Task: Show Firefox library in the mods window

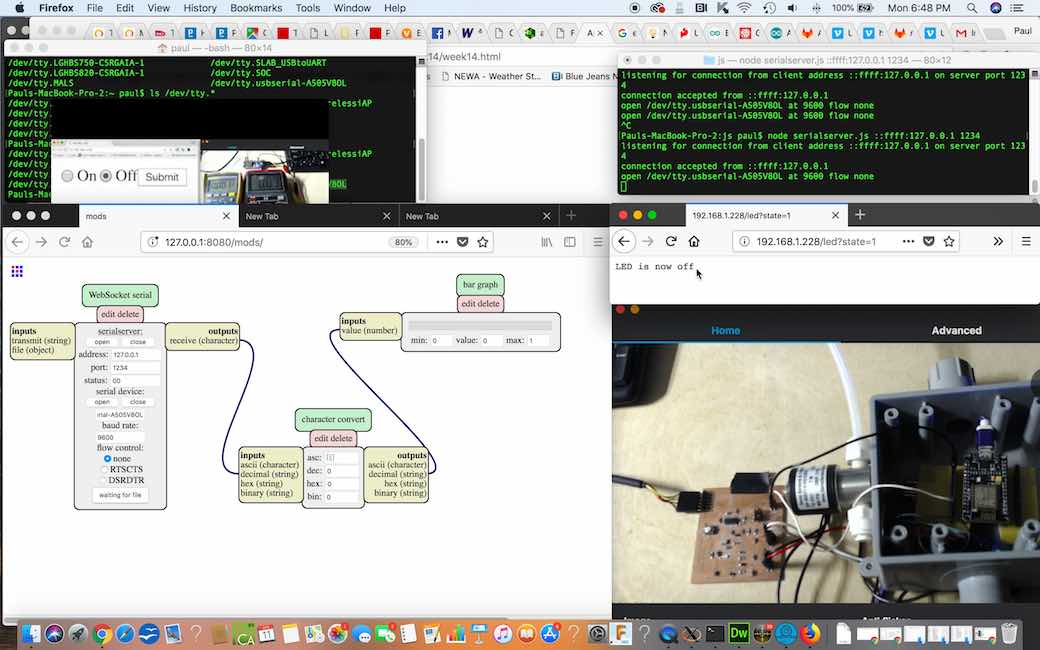Action: click(547, 242)
